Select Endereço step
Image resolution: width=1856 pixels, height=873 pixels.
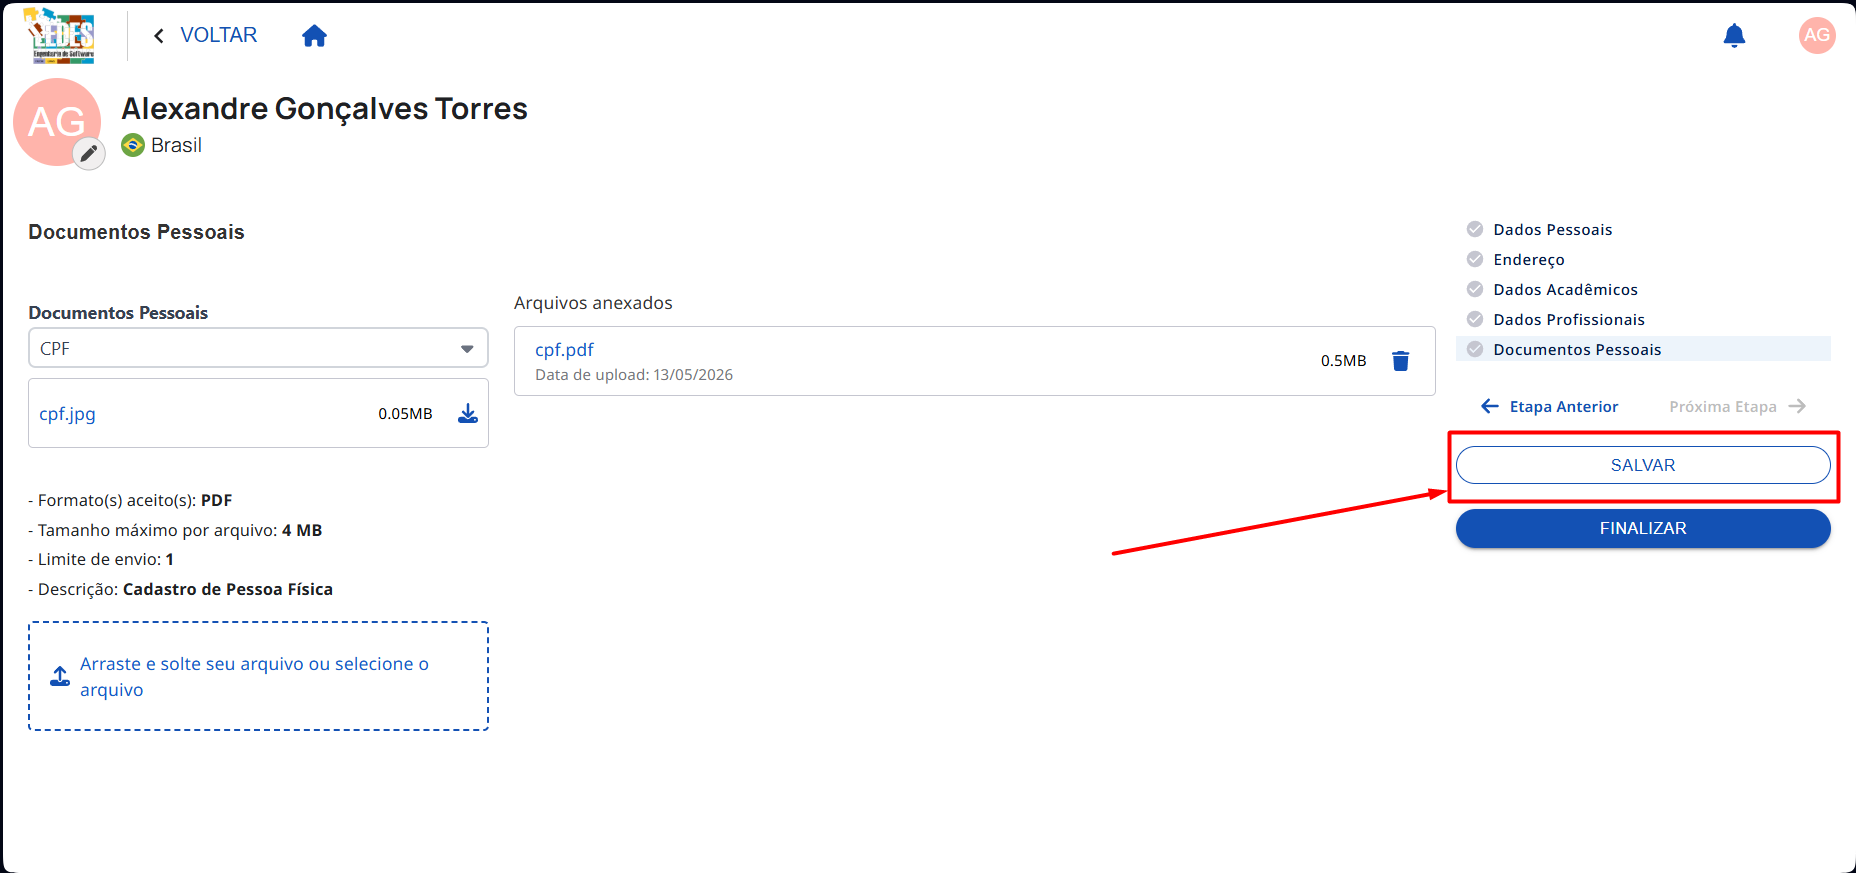coord(1528,259)
